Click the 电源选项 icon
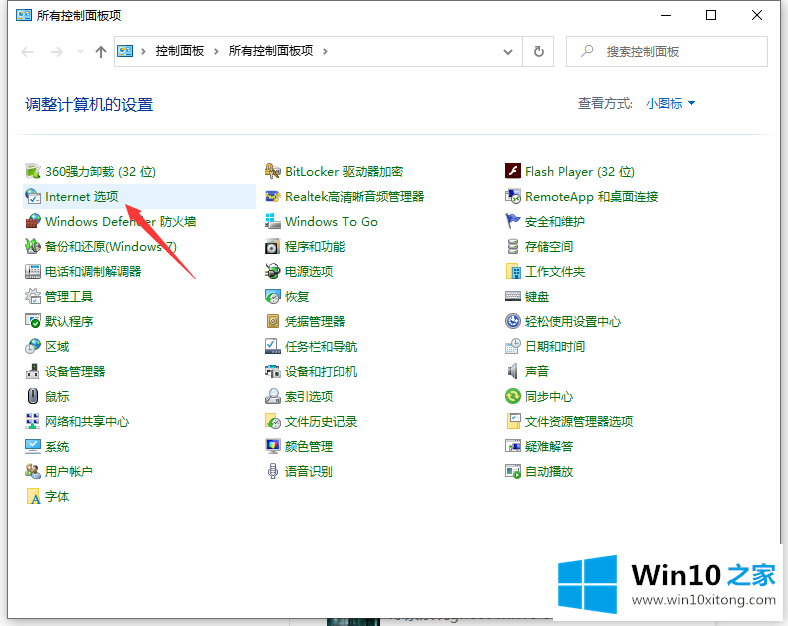 pyautogui.click(x=272, y=271)
